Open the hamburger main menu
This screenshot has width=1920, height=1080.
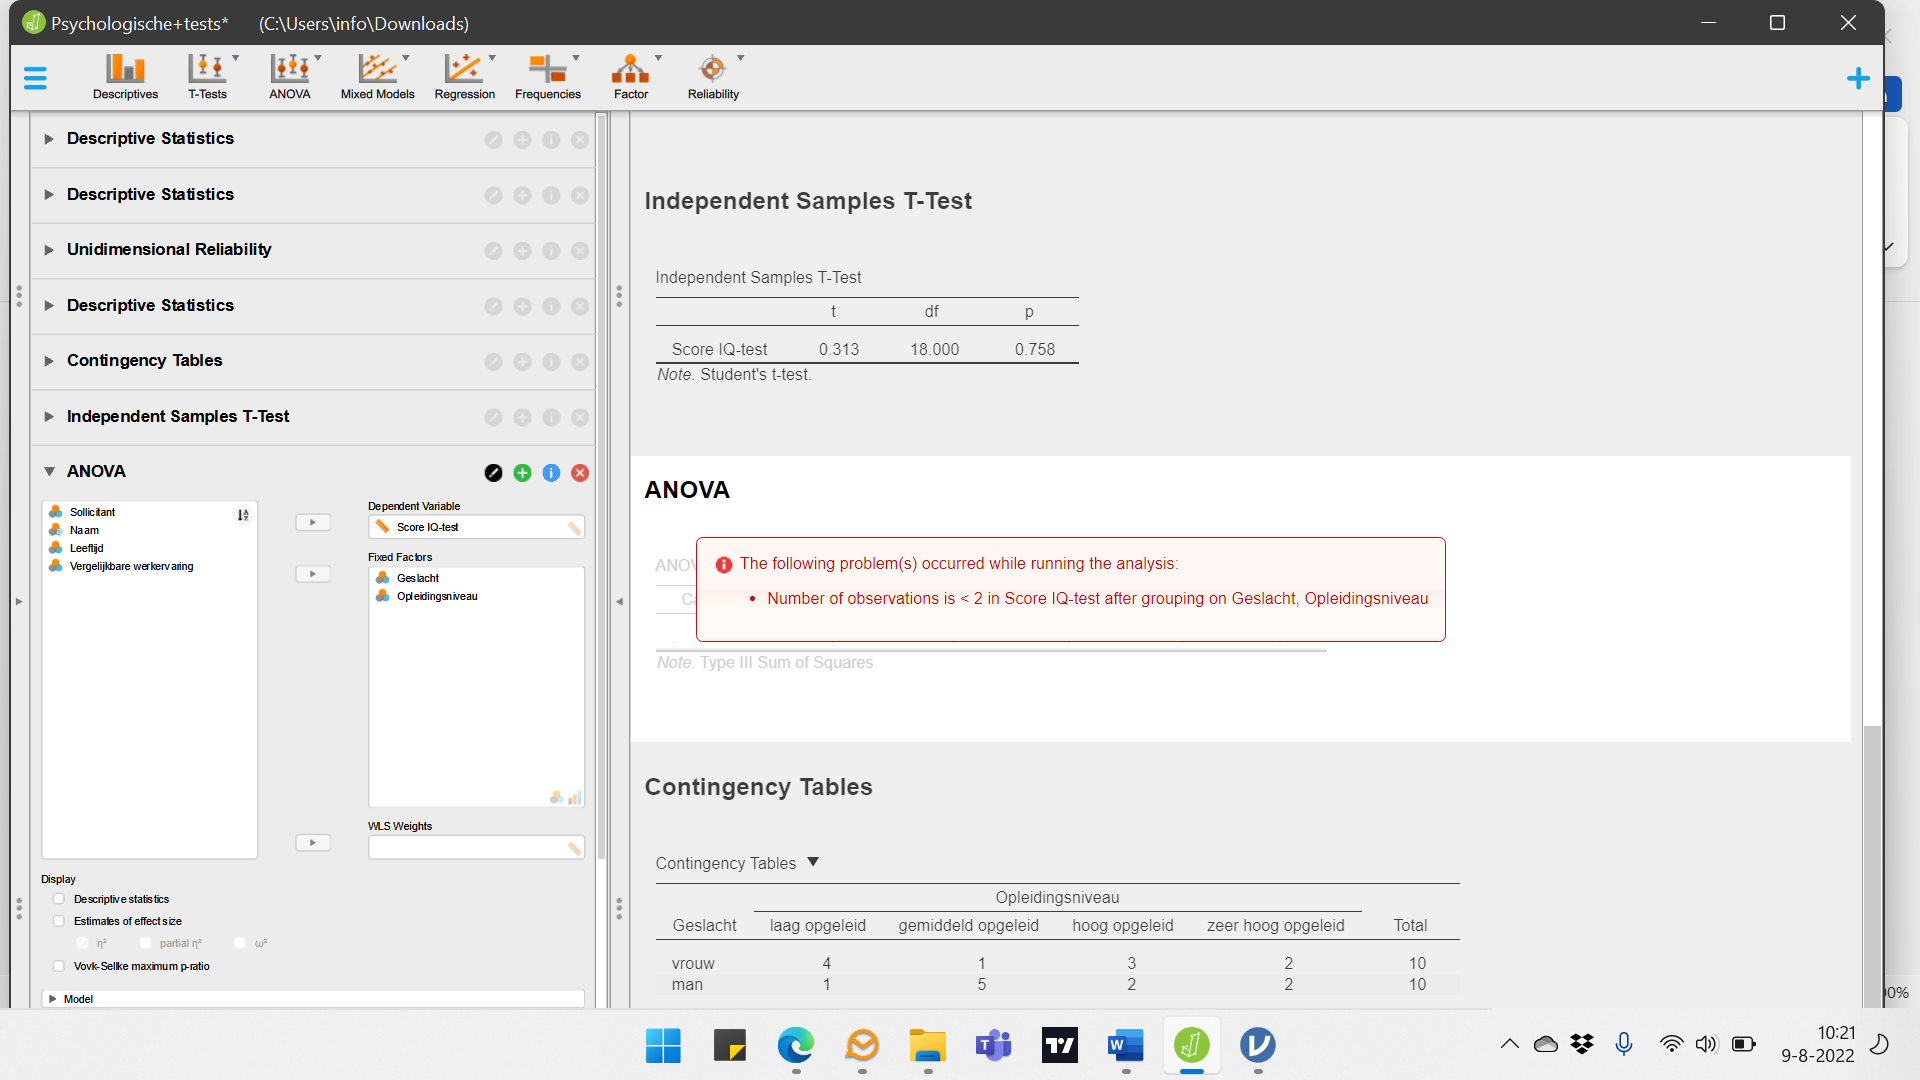click(35, 78)
